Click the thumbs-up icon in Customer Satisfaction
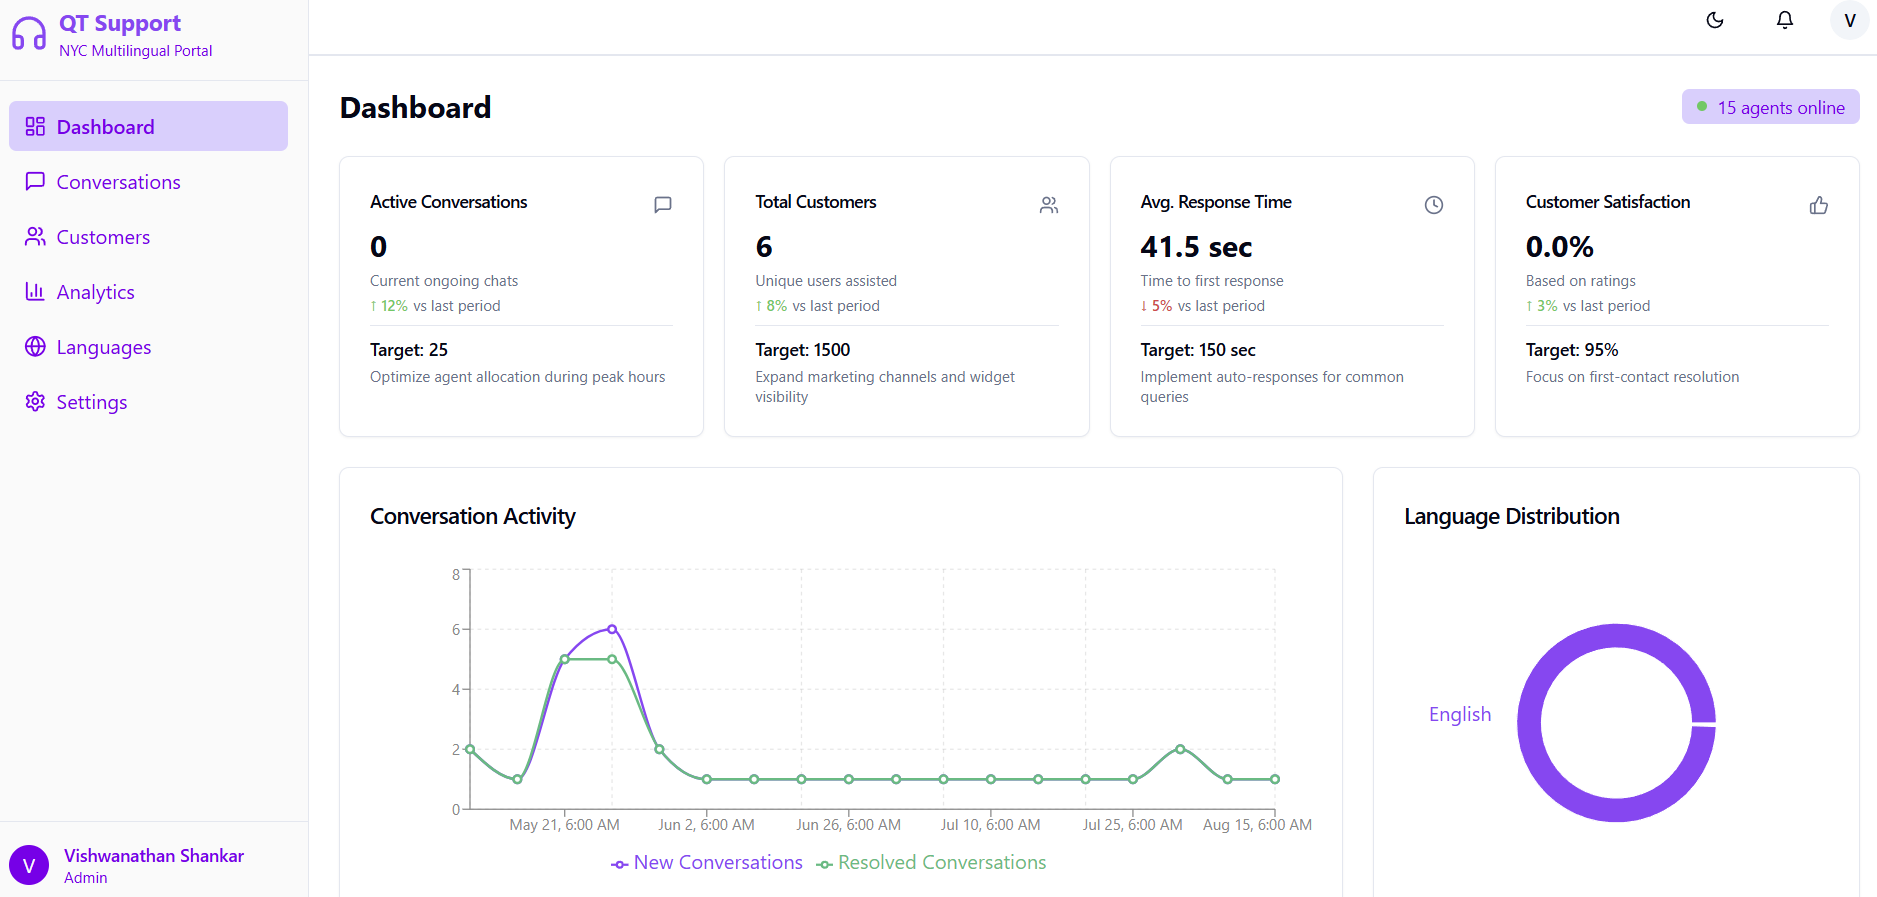 (x=1818, y=205)
